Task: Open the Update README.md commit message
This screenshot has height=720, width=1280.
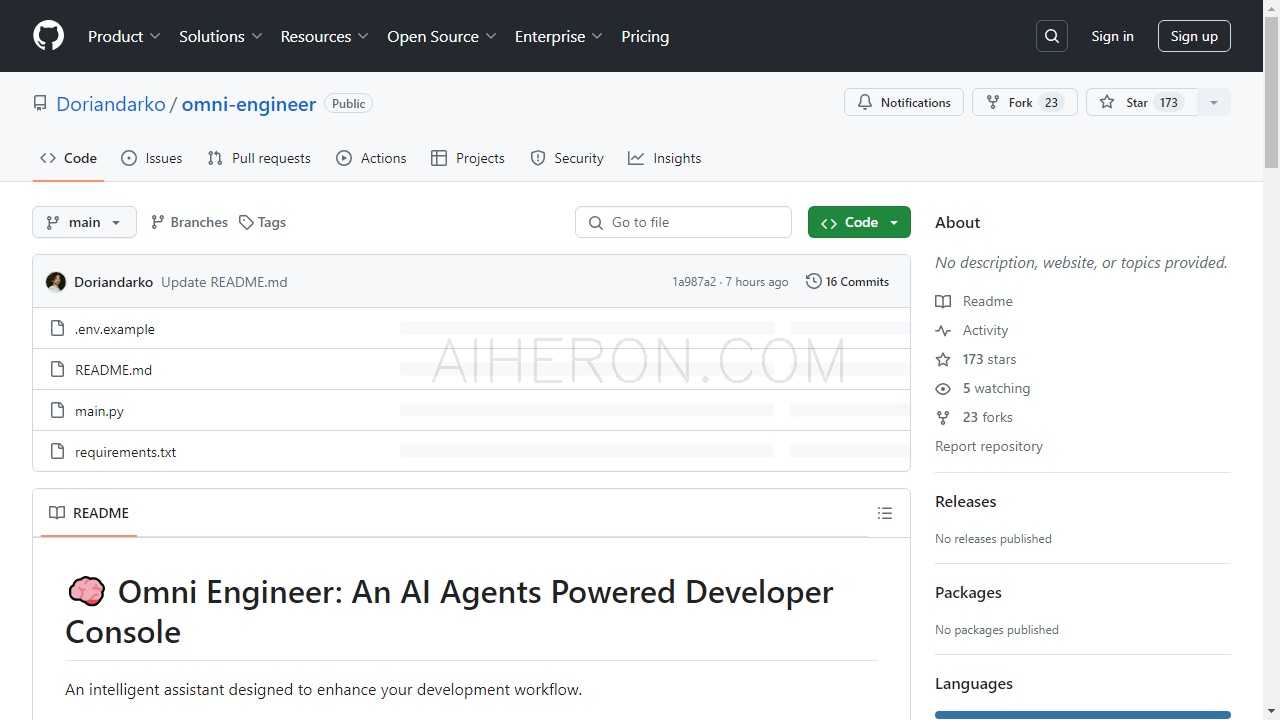Action: (x=224, y=282)
